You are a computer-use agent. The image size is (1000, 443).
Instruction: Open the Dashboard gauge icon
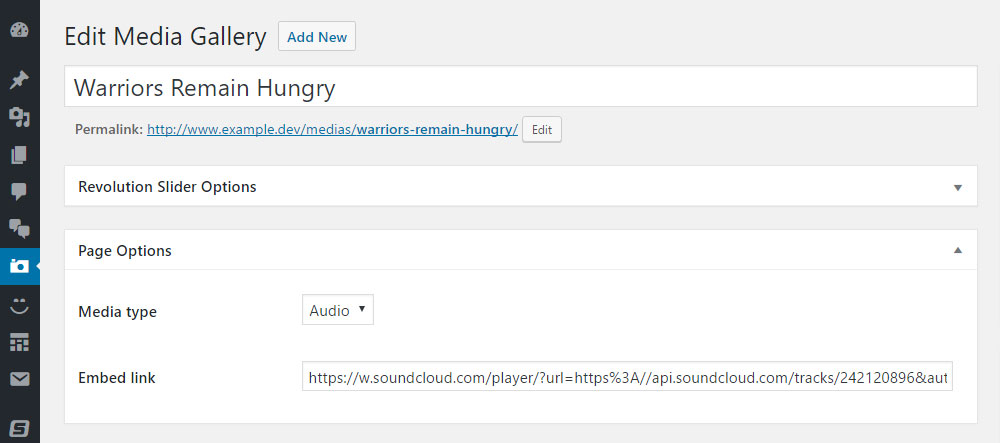[19, 30]
